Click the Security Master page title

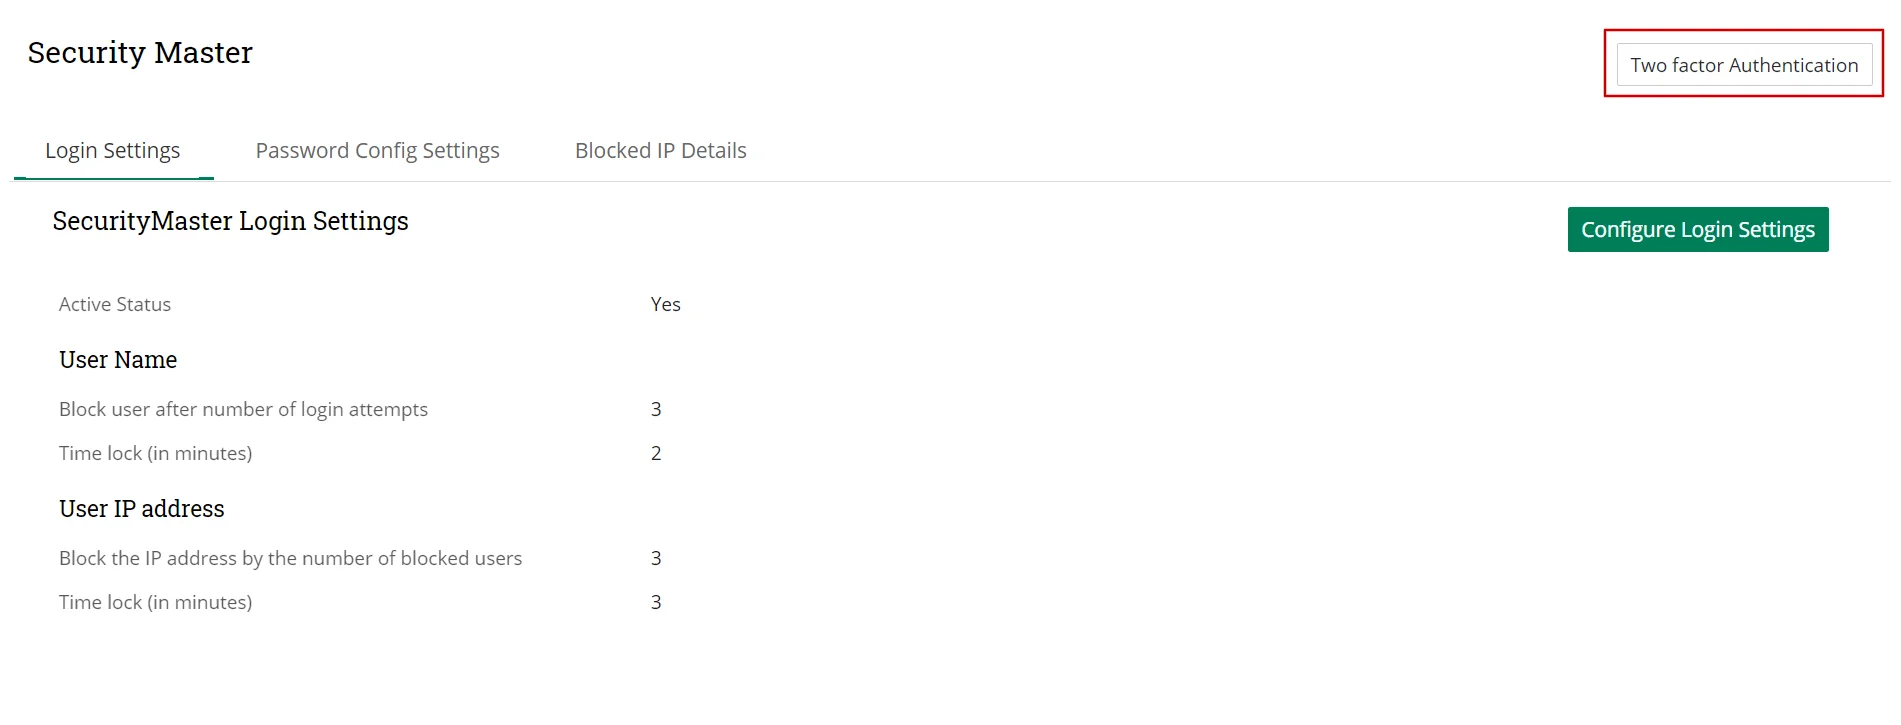coord(140,52)
